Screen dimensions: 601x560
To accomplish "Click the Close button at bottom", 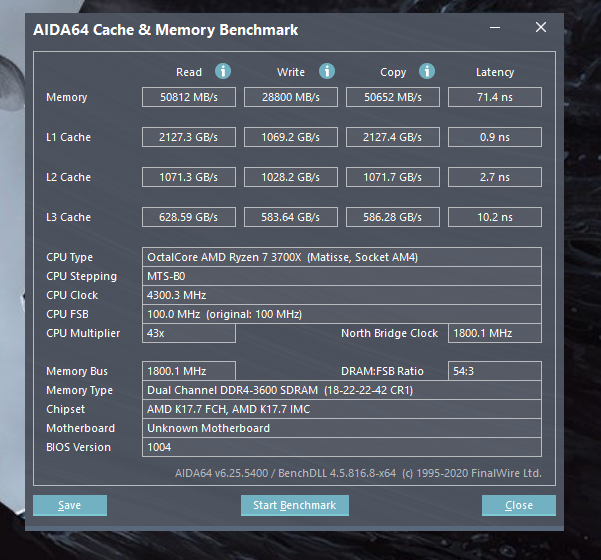I will click(x=519, y=505).
